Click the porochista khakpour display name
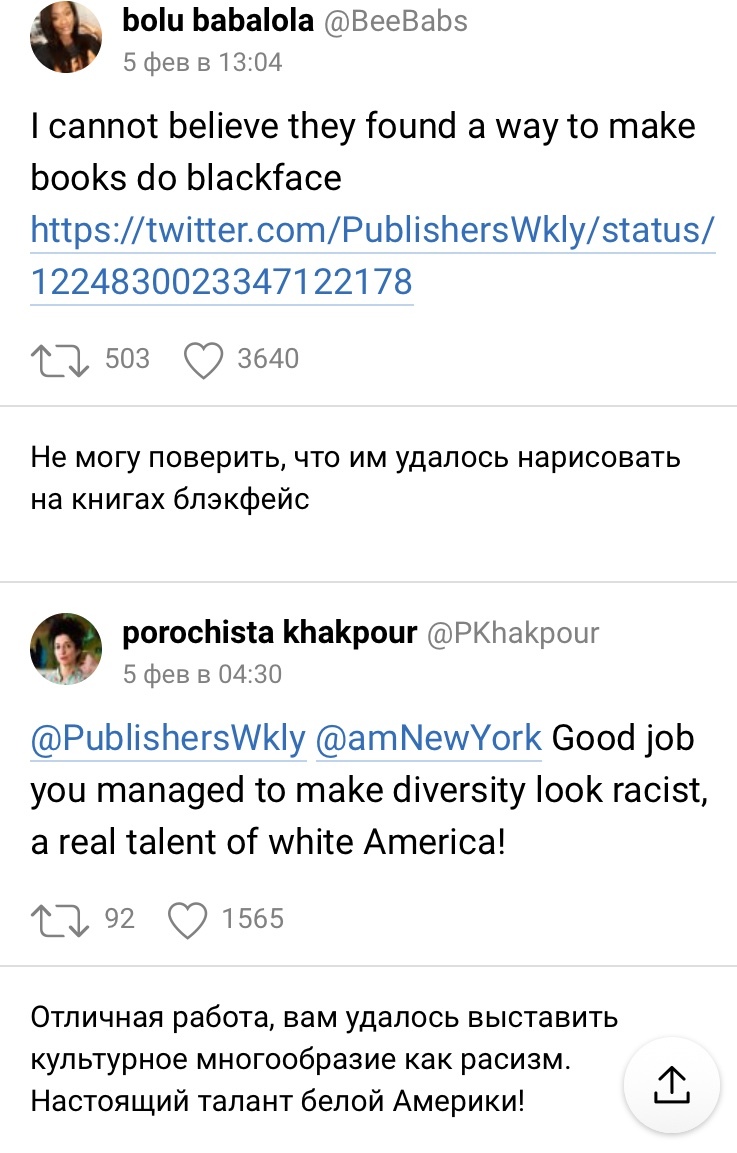The image size is (737, 1153). click(x=270, y=632)
